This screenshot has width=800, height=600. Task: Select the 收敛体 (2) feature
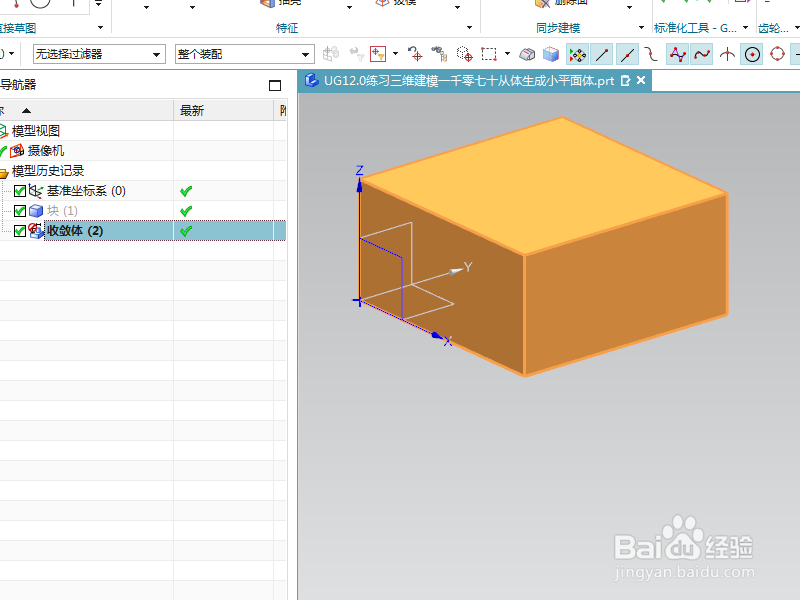(x=74, y=231)
